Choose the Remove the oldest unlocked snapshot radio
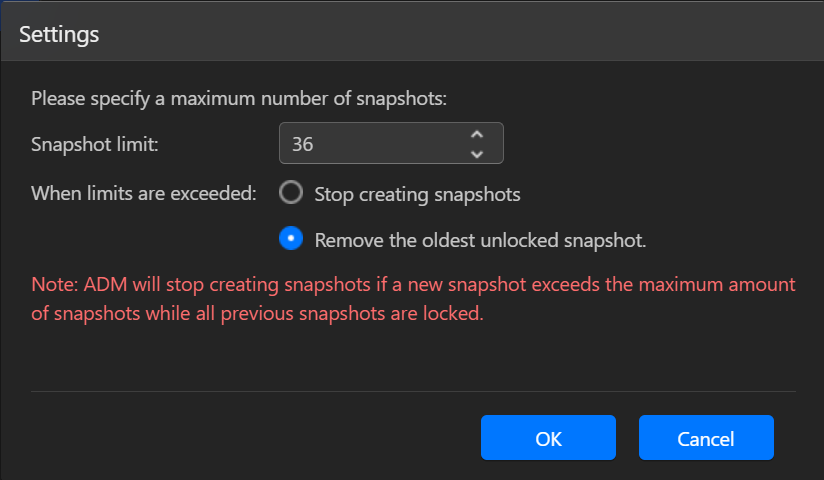This screenshot has width=824, height=480. tap(290, 239)
